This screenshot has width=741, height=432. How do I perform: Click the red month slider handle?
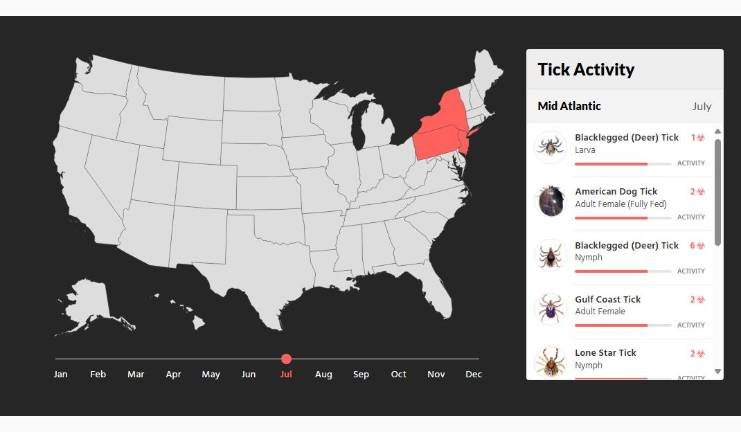[x=286, y=358]
